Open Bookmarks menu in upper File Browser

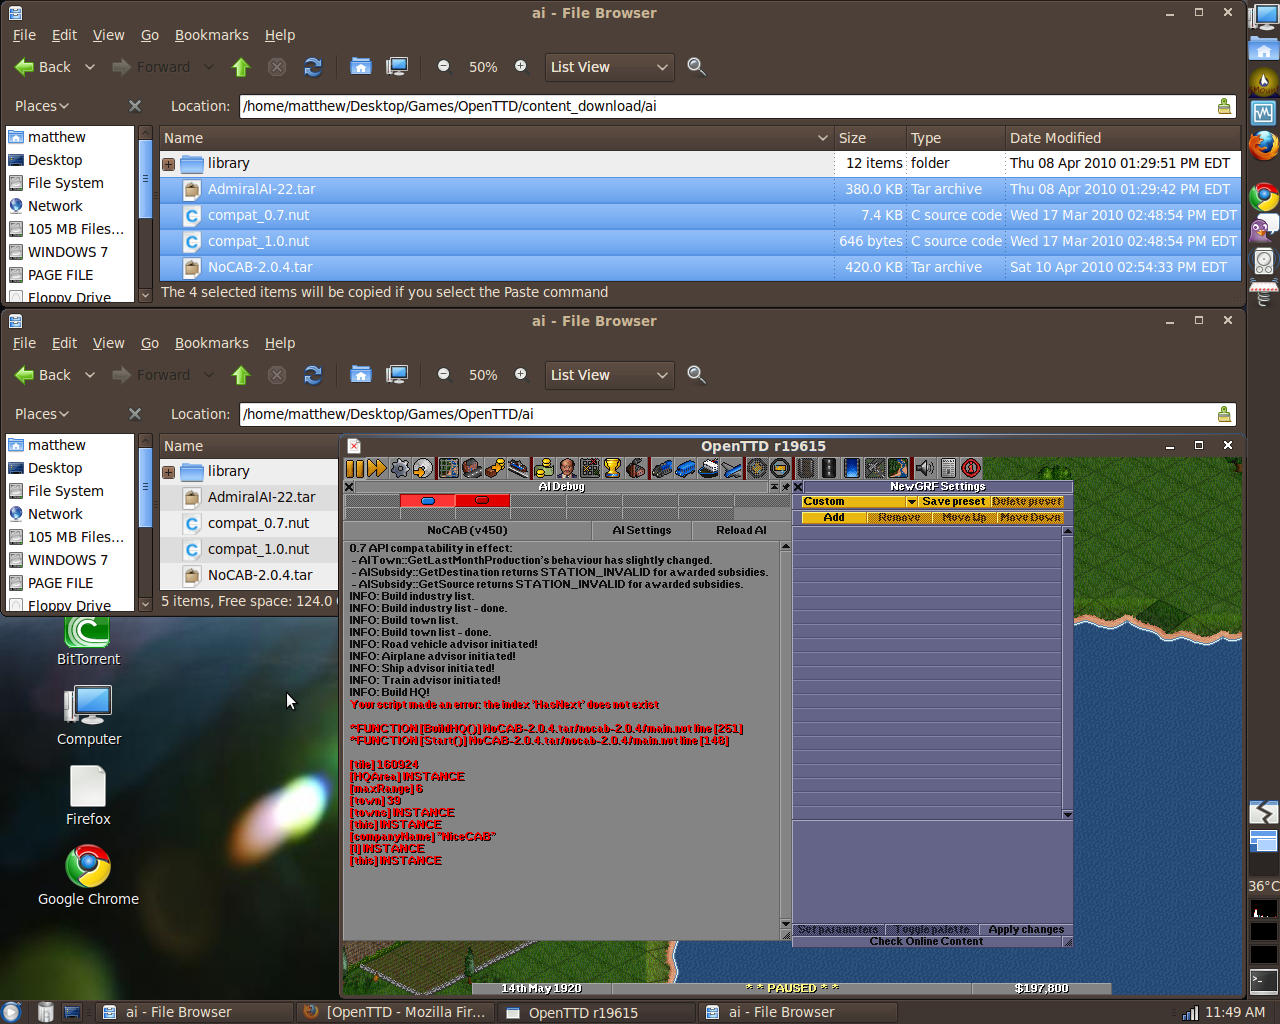point(211,35)
